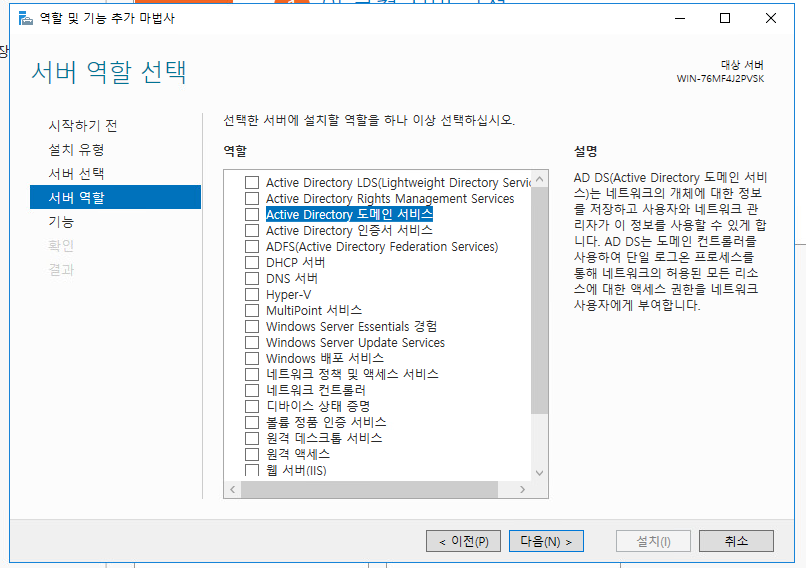Screen dimensions: 806x568
Task: Click the server name WIN-76MF4J2PVSK
Action: (x=720, y=79)
